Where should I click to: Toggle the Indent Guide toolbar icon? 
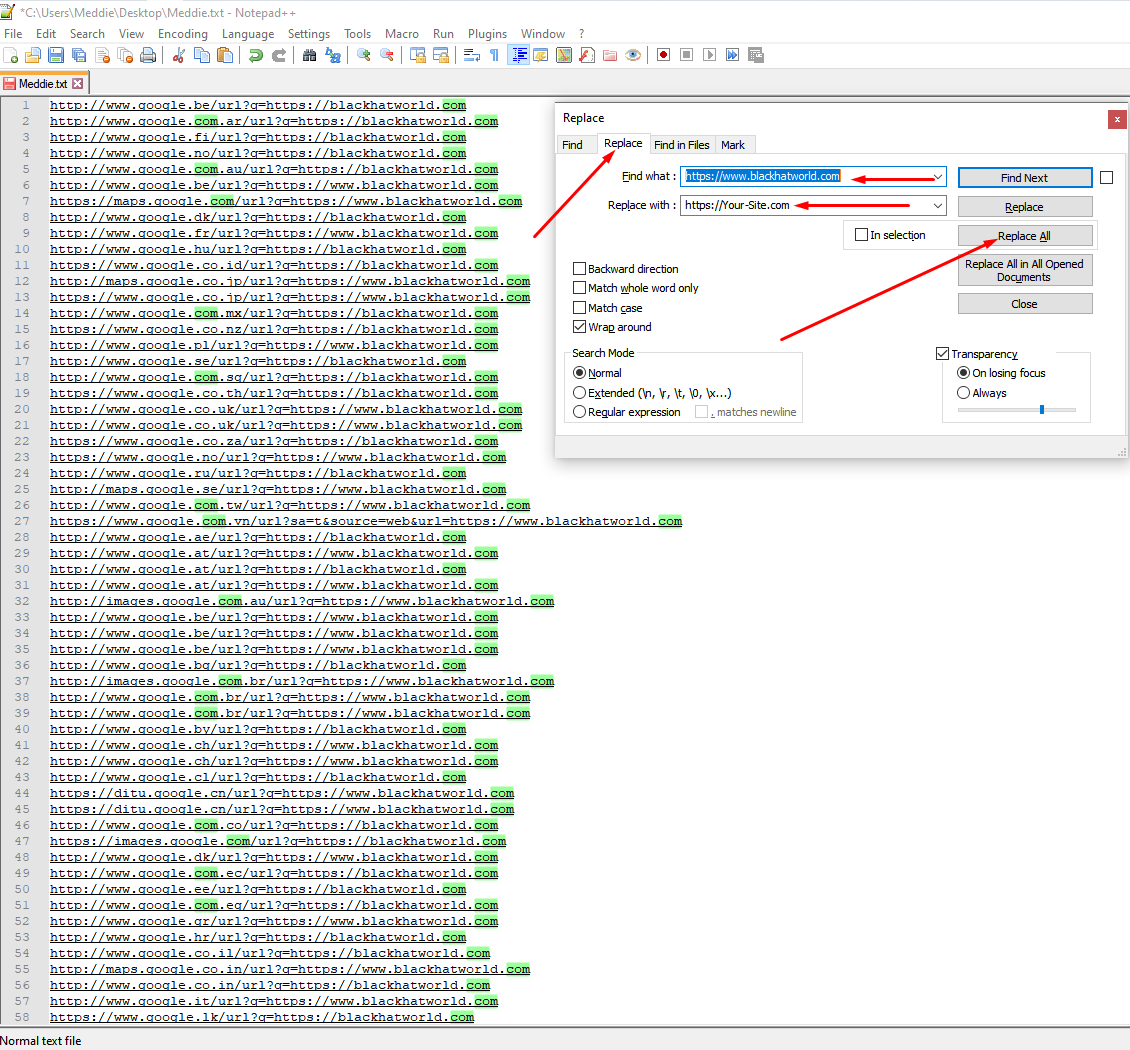click(518, 55)
